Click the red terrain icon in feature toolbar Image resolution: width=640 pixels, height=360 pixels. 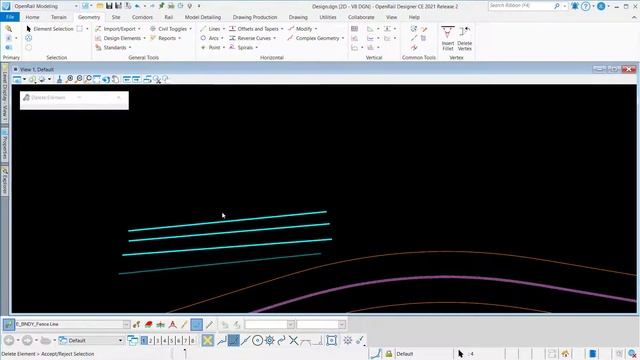[x=149, y=325]
